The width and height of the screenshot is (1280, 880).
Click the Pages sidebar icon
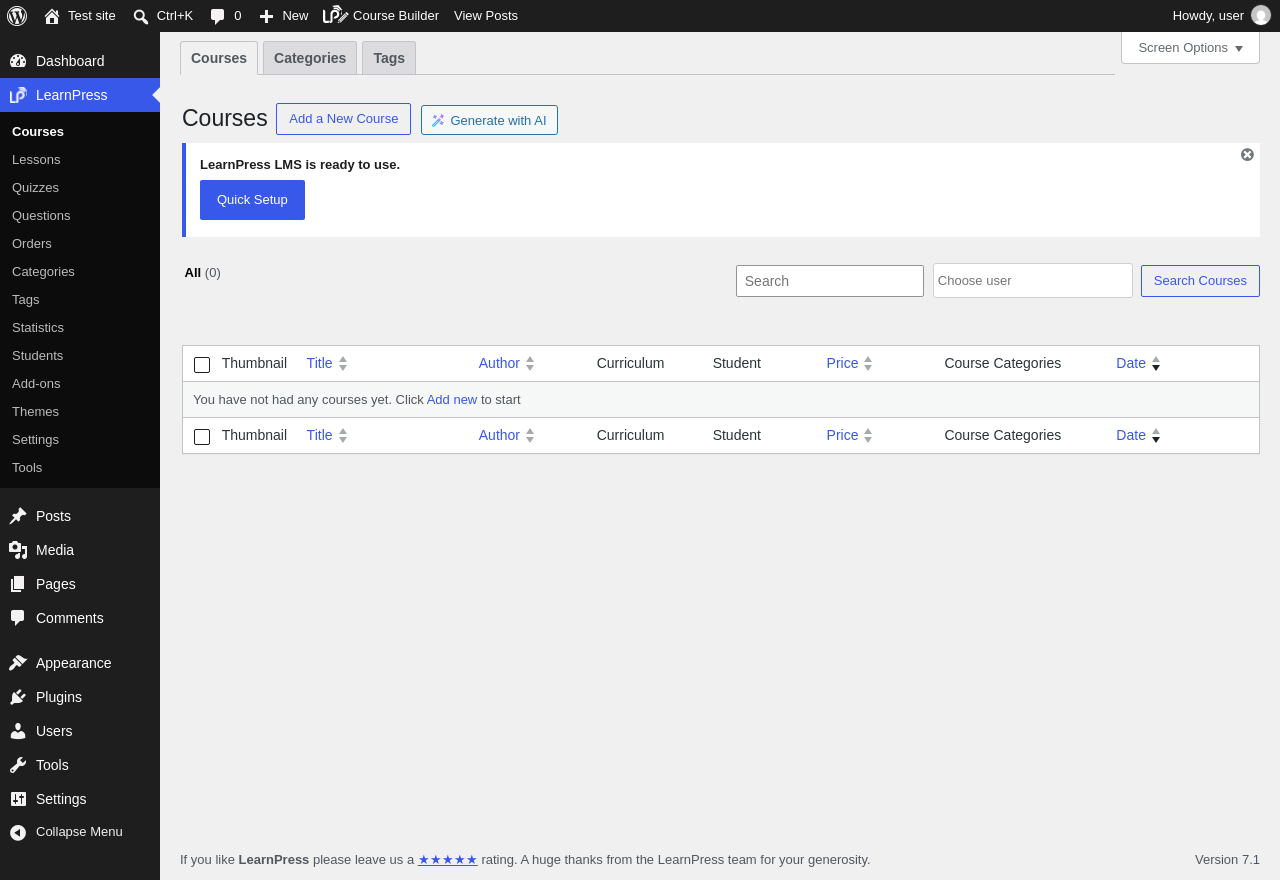coord(18,584)
